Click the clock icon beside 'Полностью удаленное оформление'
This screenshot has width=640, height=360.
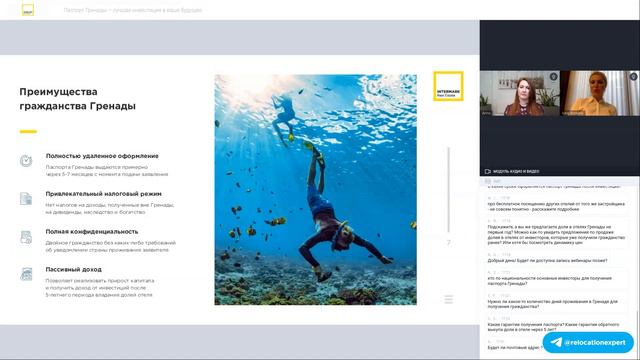pyautogui.click(x=26, y=160)
